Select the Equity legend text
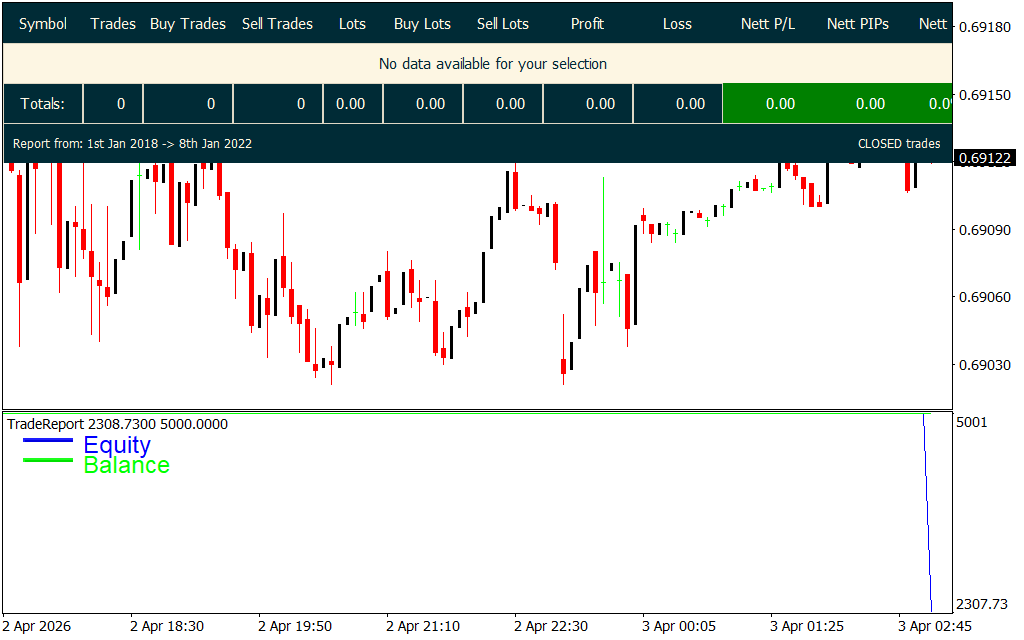The height and width of the screenshot is (640, 1024). point(117,445)
